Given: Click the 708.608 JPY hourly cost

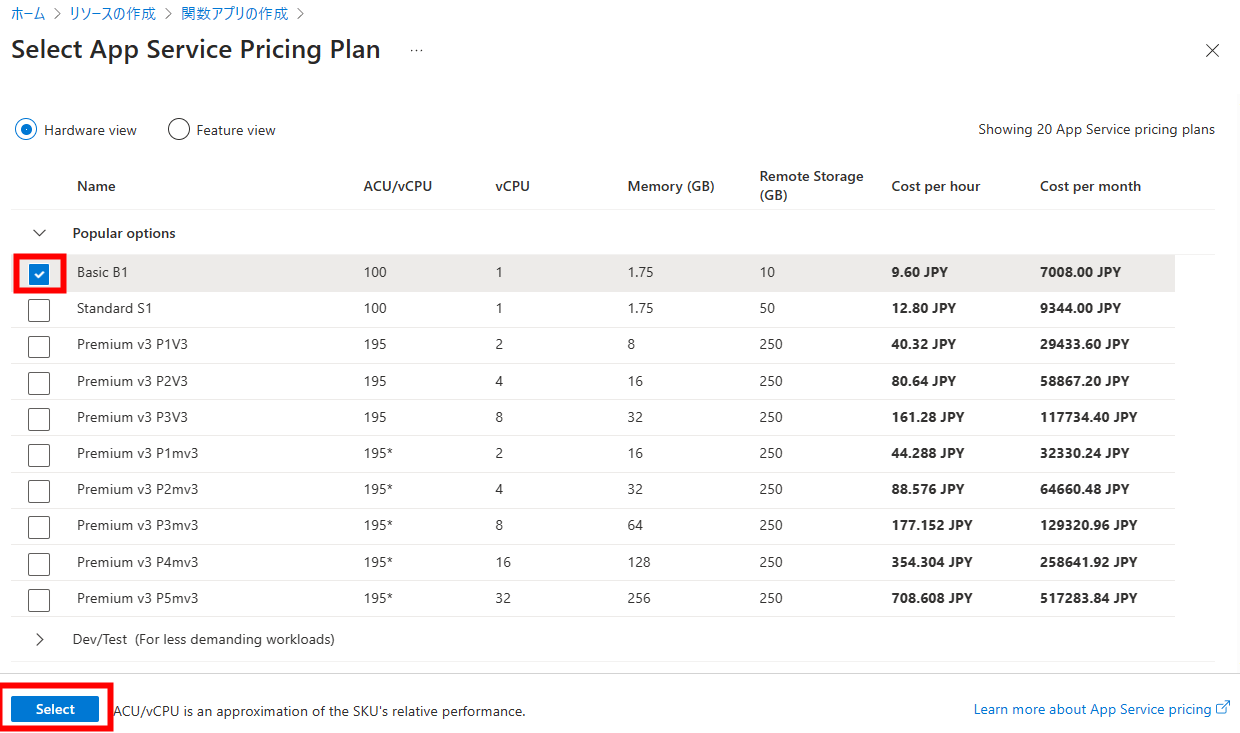Looking at the screenshot, I should point(932,598).
